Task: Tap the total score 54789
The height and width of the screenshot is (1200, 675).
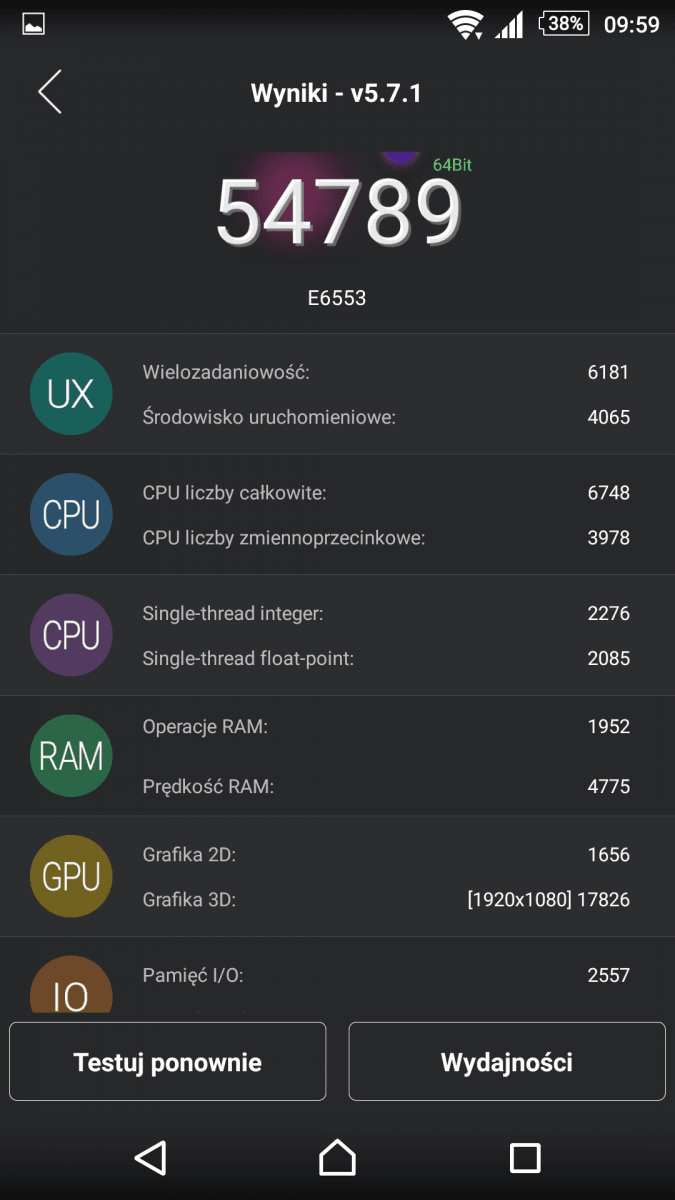Action: [339, 213]
